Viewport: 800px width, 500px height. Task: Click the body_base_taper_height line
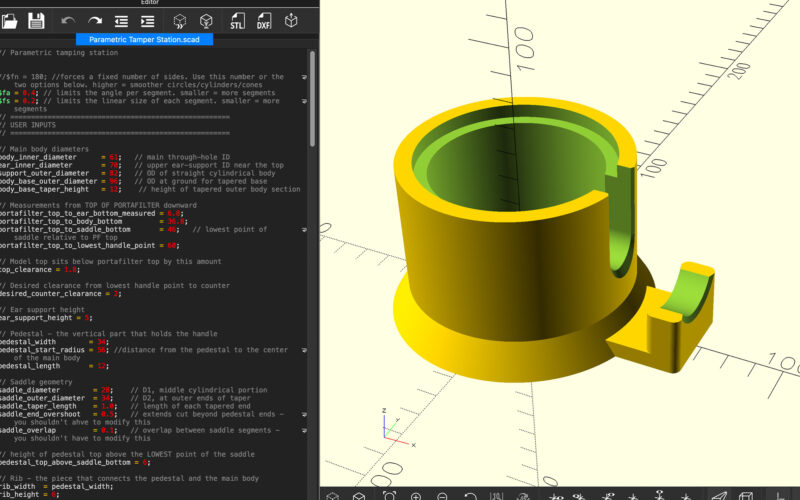150,189
